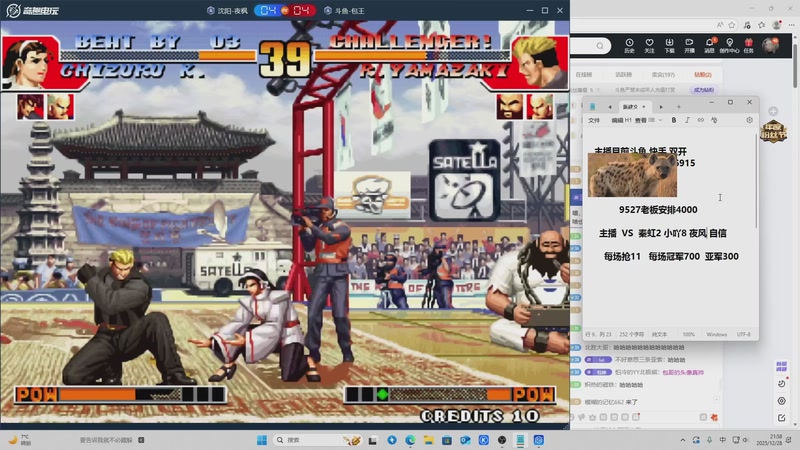Toggle the night mode moon icon in right sidebar
800x450 pixels.
(x=782, y=384)
